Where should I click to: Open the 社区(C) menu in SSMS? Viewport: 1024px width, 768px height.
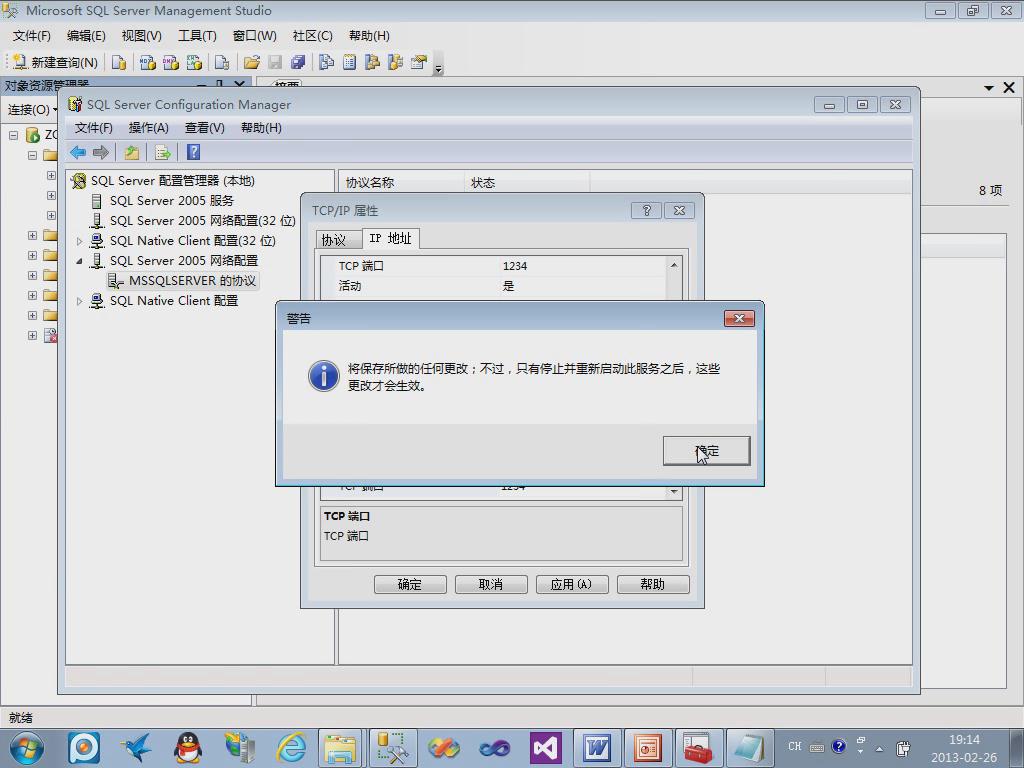pos(312,35)
